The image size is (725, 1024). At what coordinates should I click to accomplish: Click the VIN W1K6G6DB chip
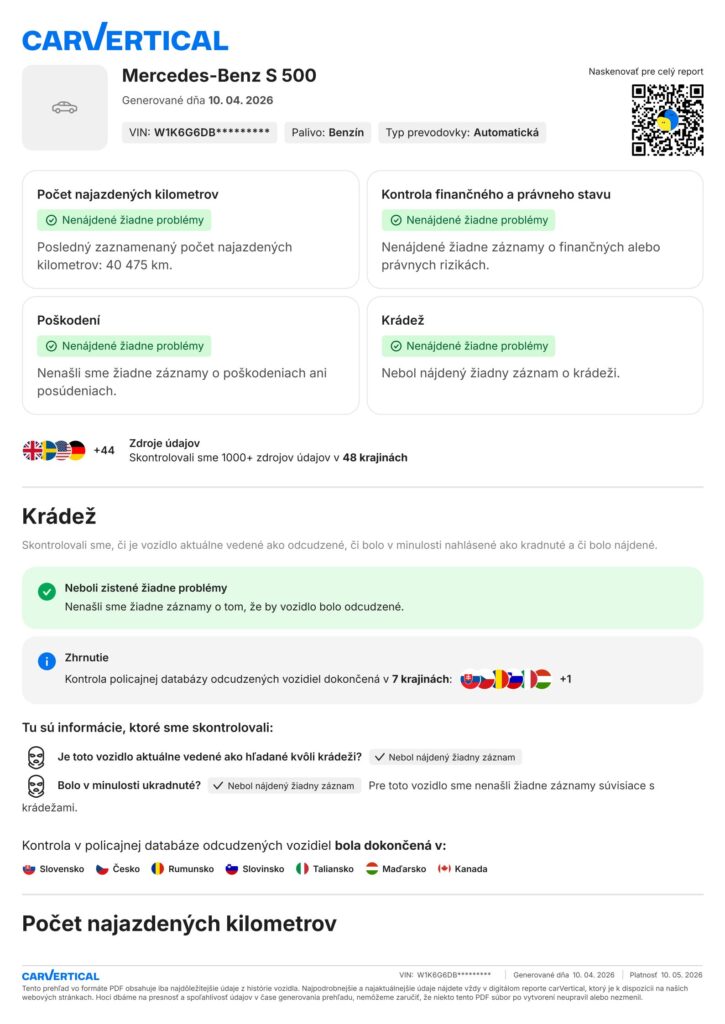199,133
